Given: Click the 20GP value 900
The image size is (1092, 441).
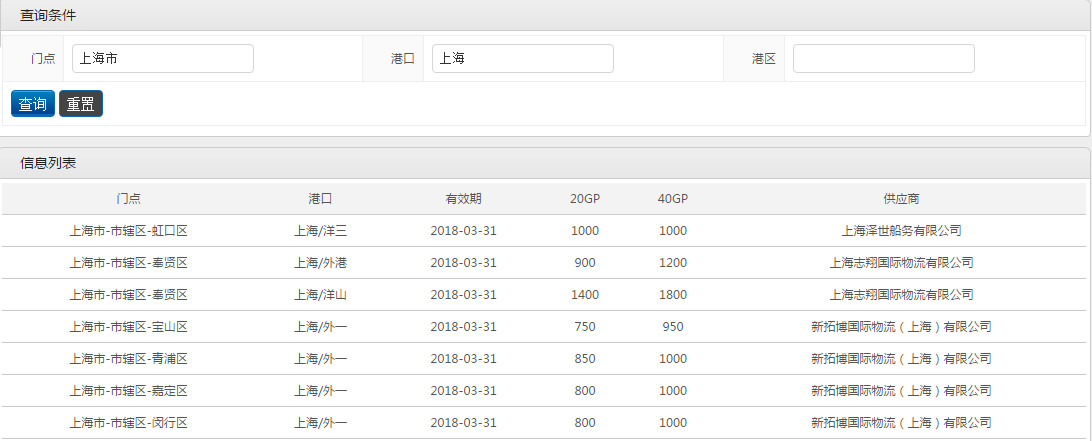Looking at the screenshot, I should (x=585, y=263).
